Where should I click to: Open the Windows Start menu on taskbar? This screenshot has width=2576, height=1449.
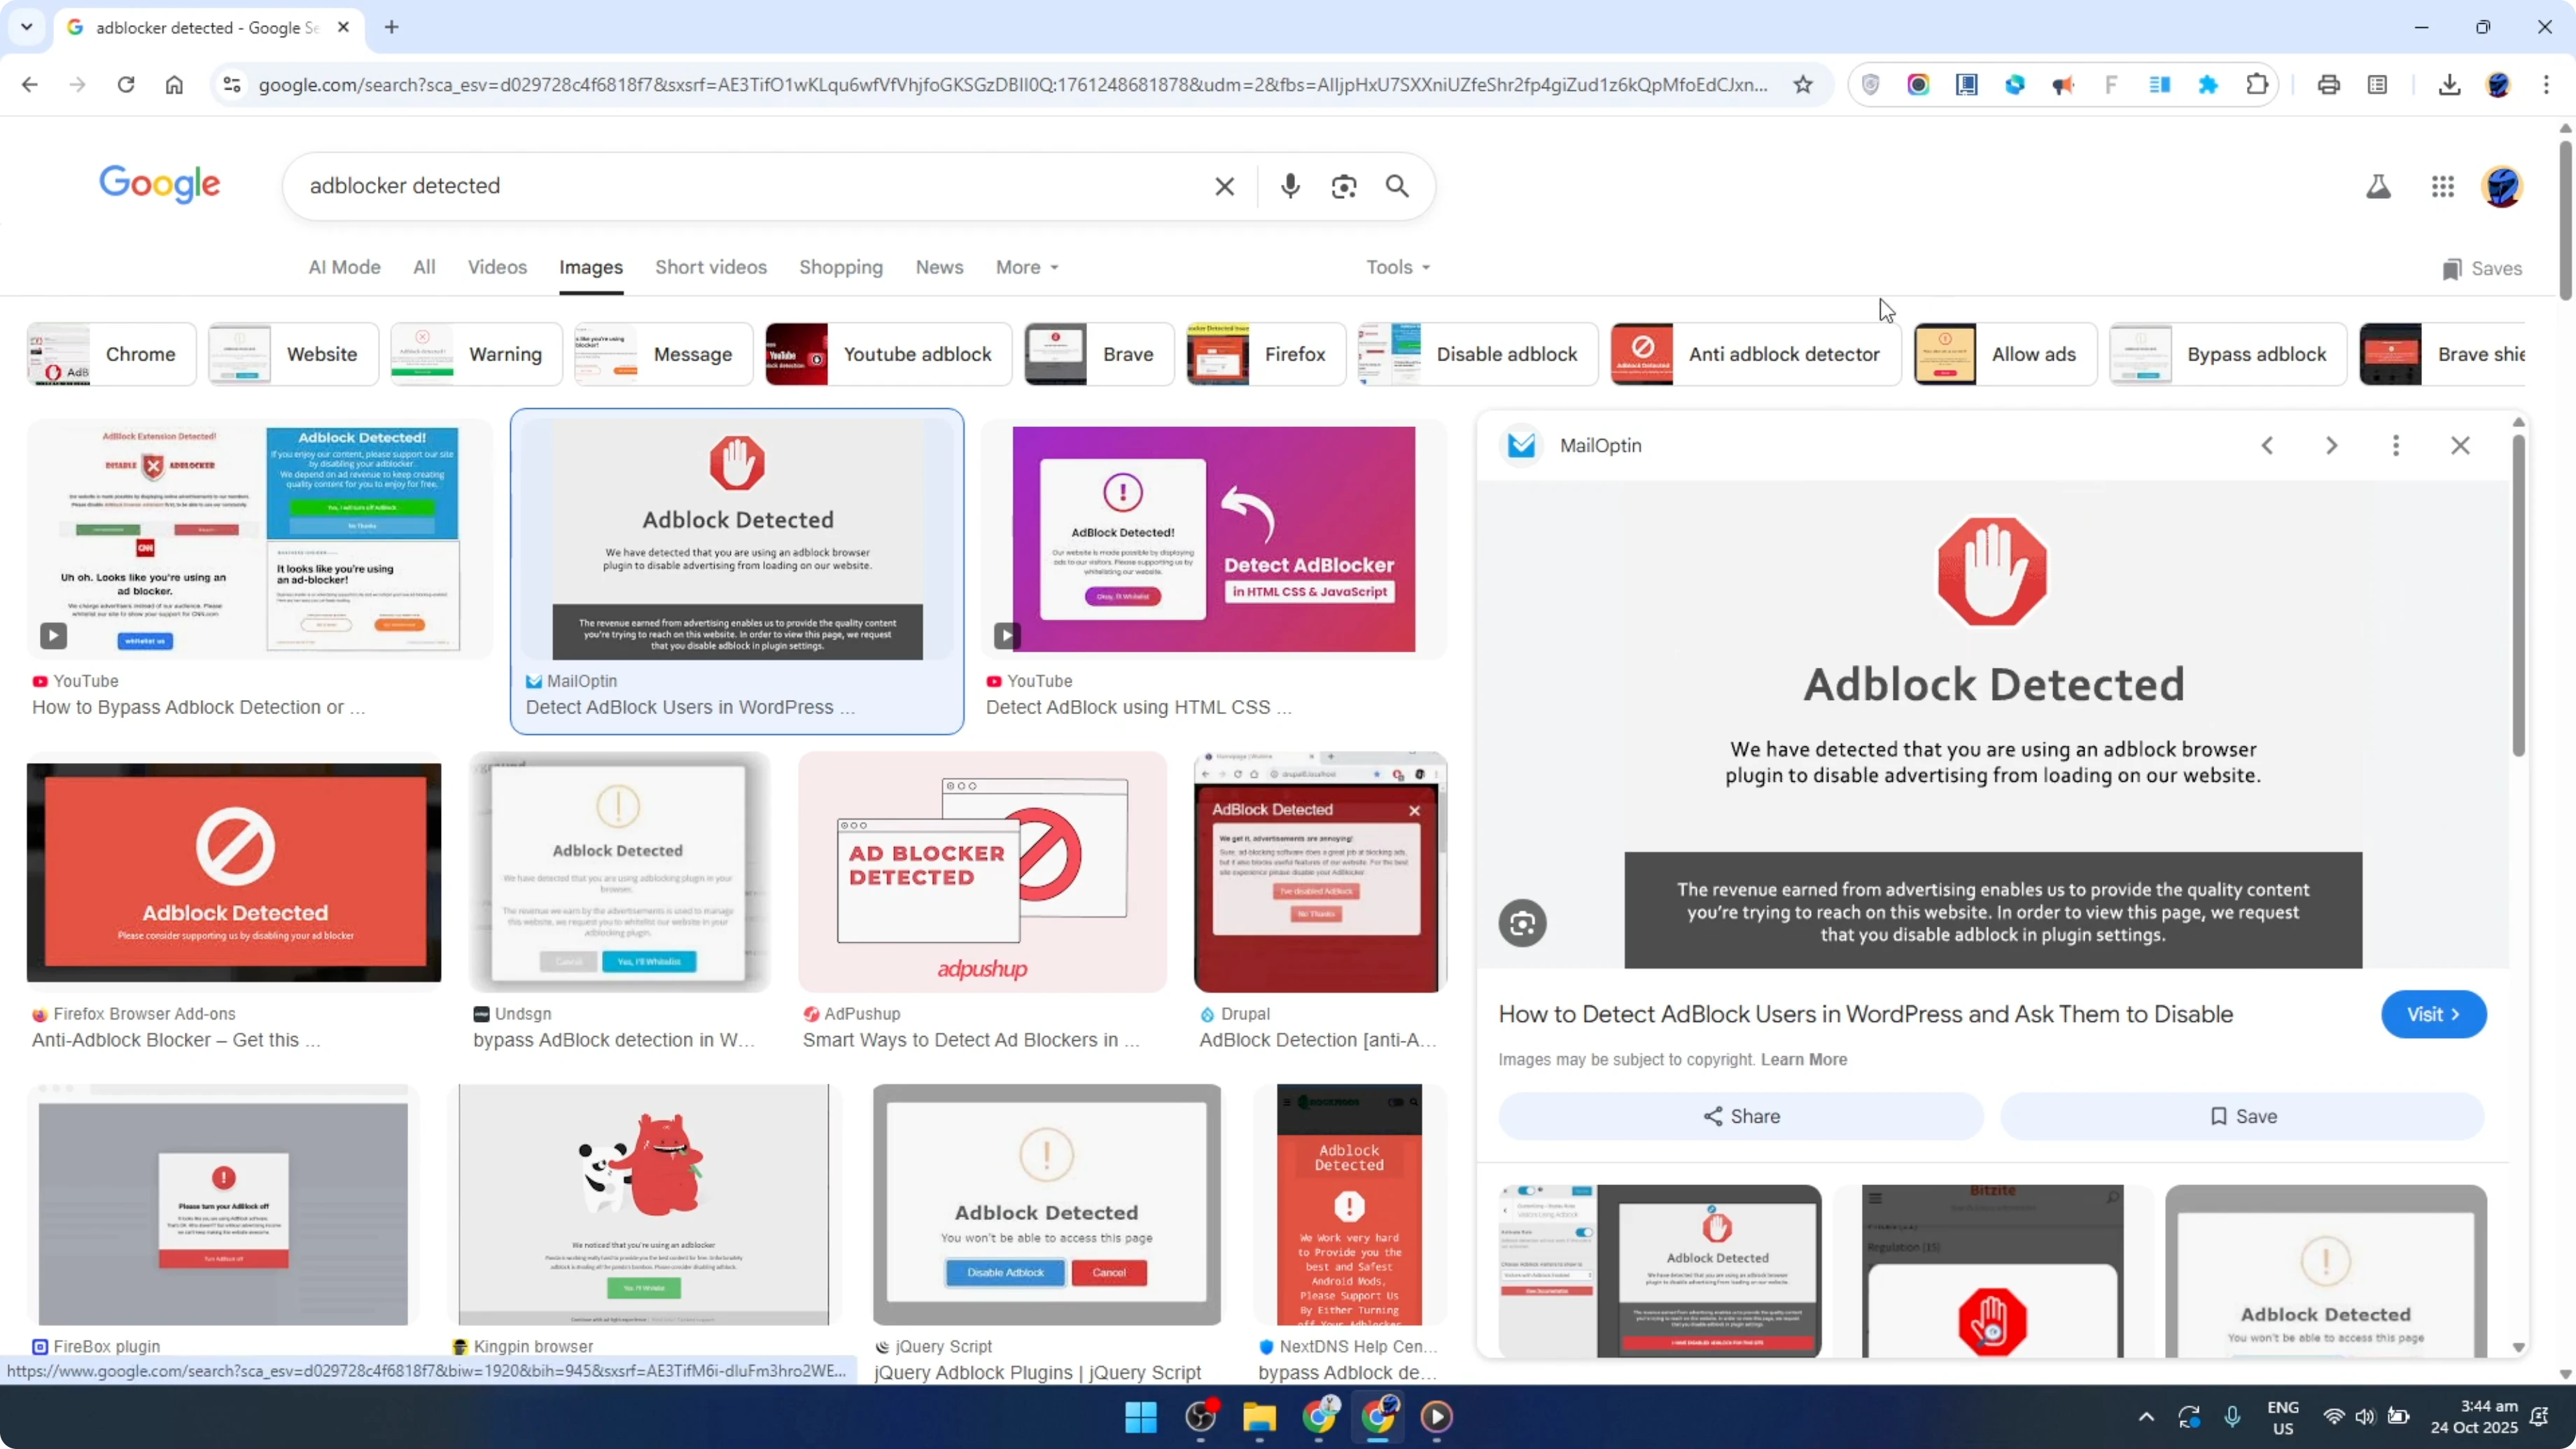tap(1140, 1417)
